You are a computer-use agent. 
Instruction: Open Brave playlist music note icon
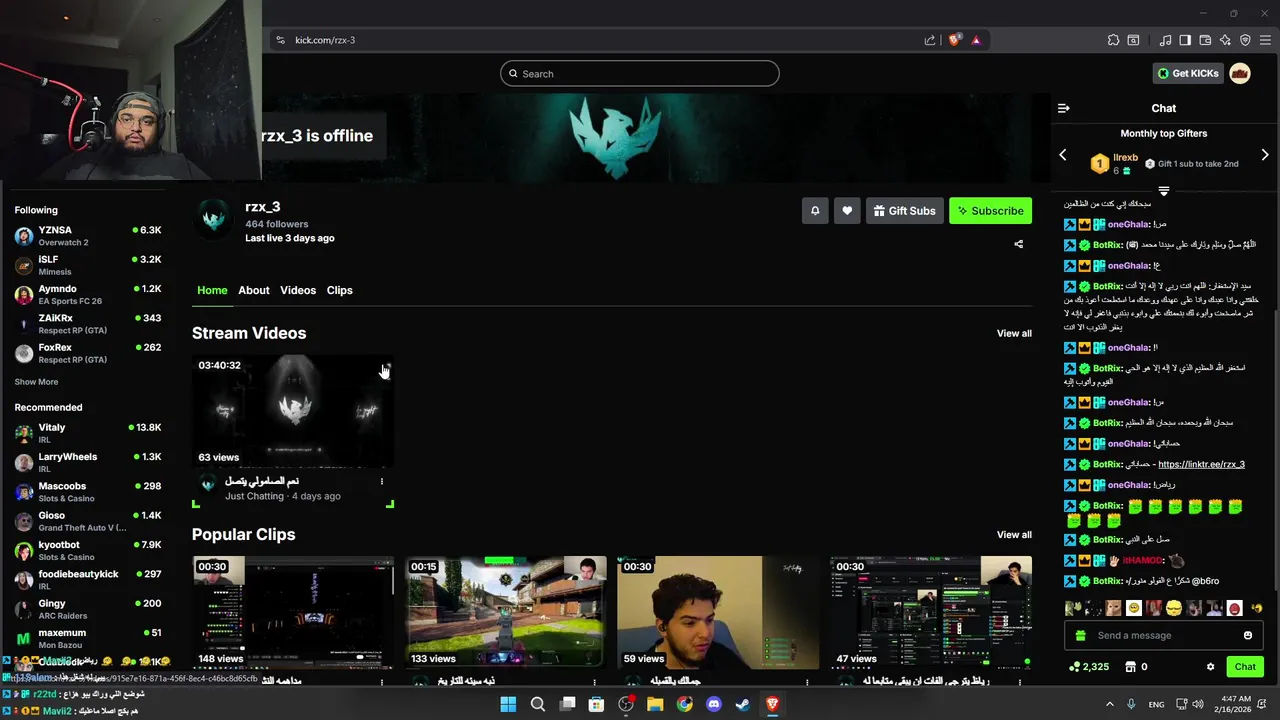tap(1165, 40)
